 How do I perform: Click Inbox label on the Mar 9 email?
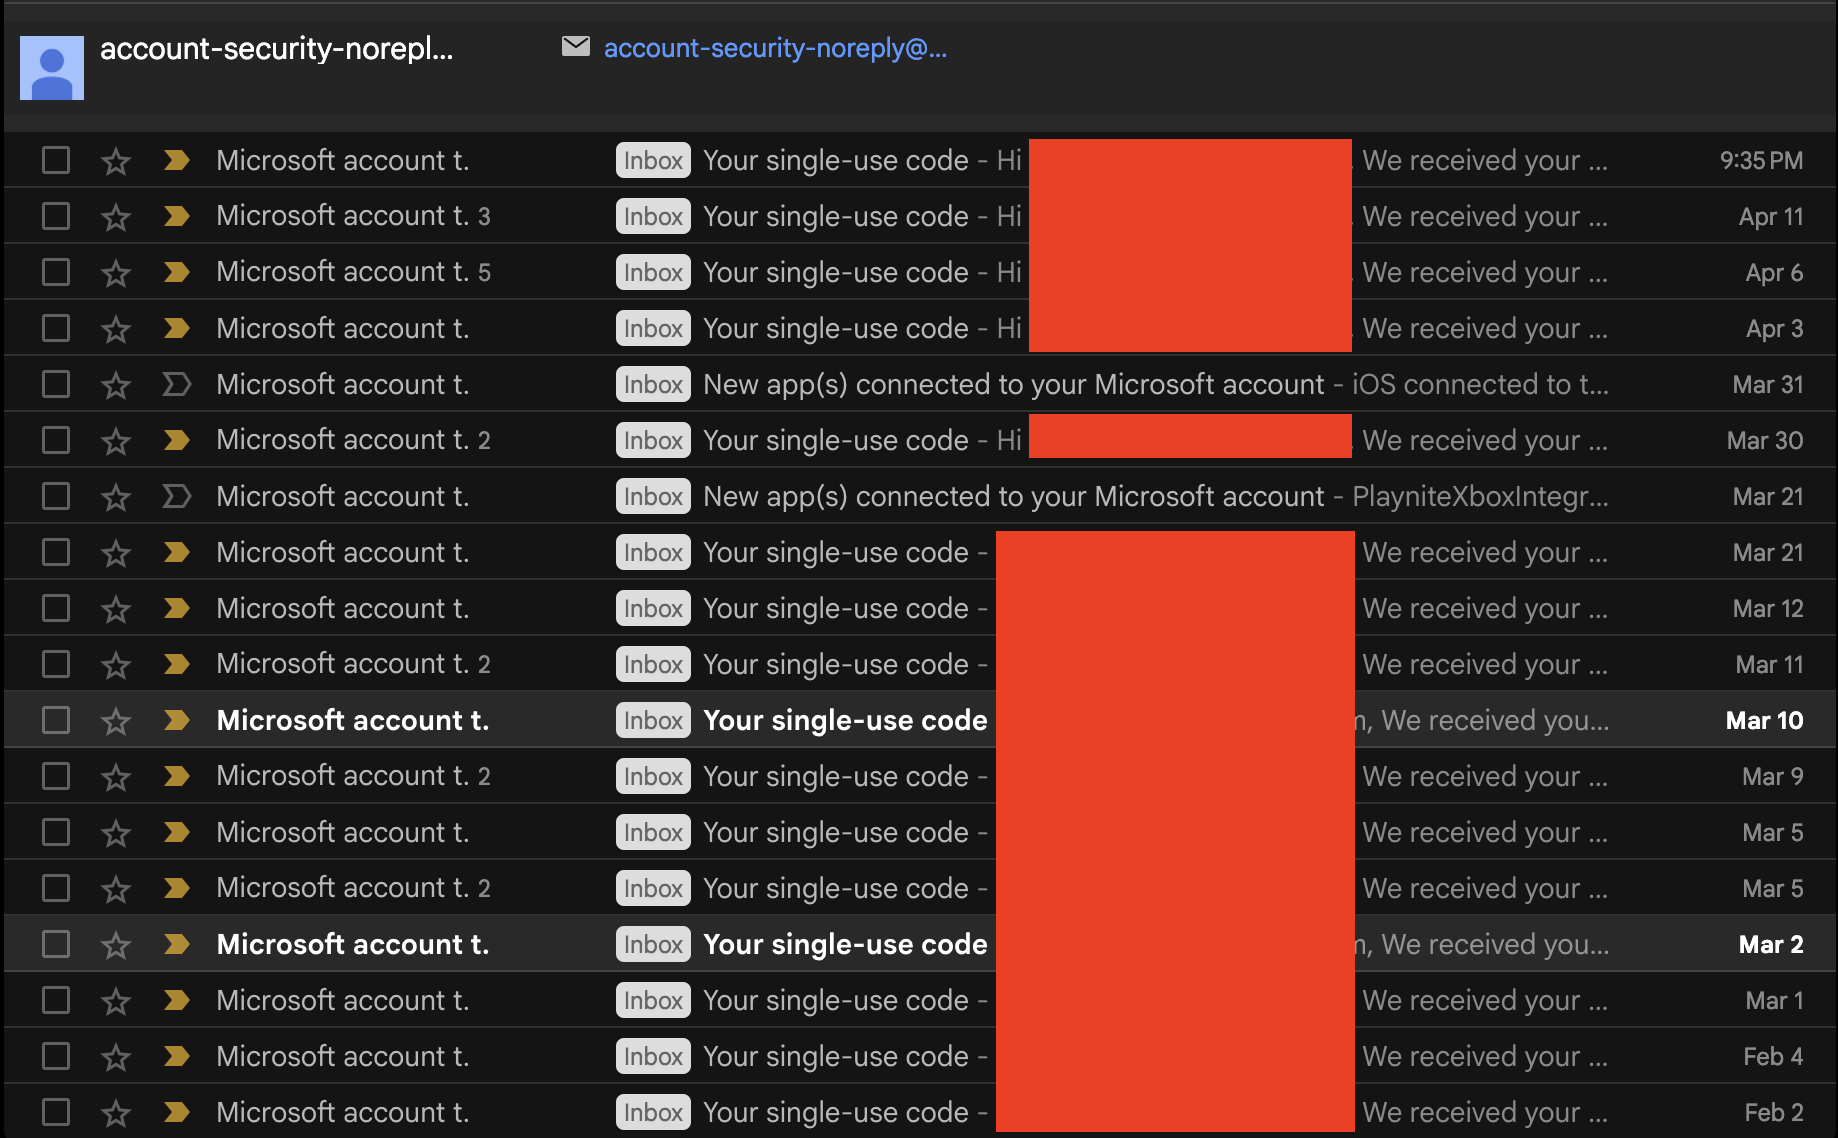pyautogui.click(x=653, y=777)
